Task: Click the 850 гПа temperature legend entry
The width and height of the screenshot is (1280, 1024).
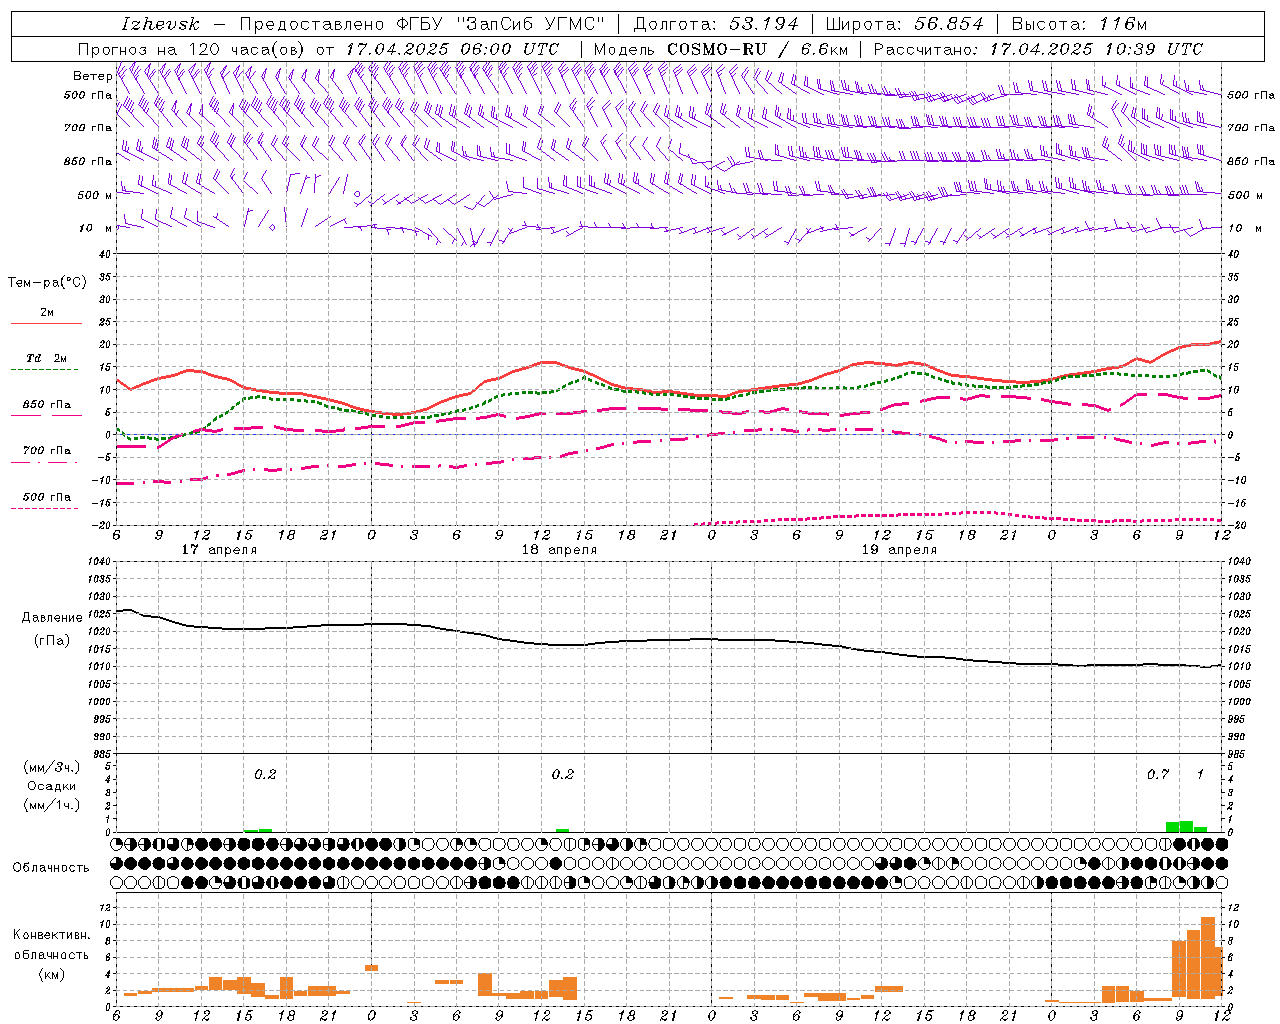Action: [47, 405]
